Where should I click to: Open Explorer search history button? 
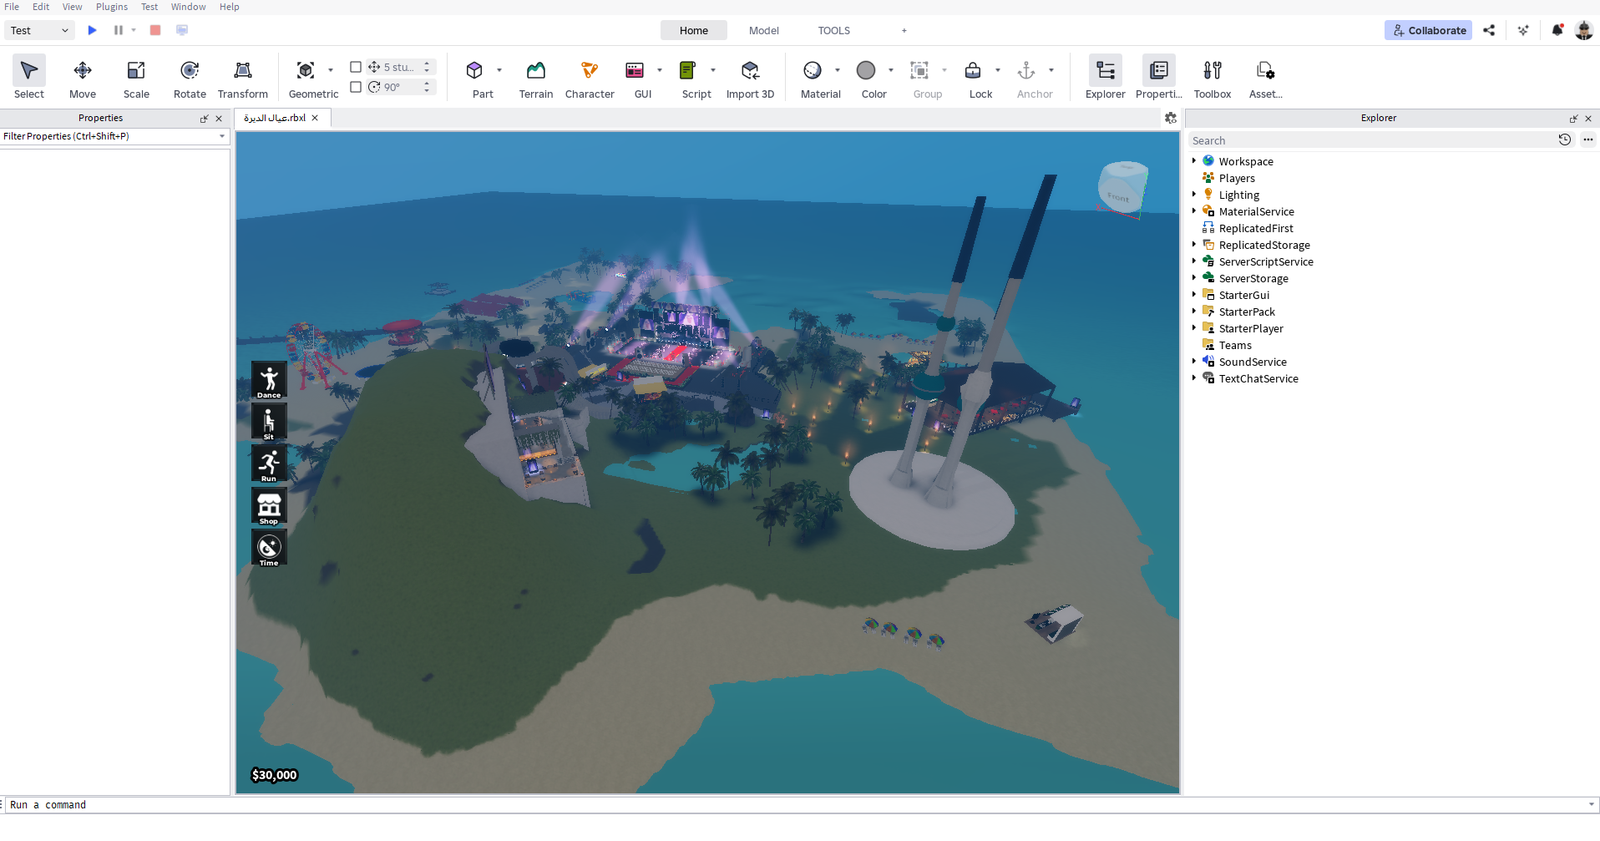(x=1565, y=140)
